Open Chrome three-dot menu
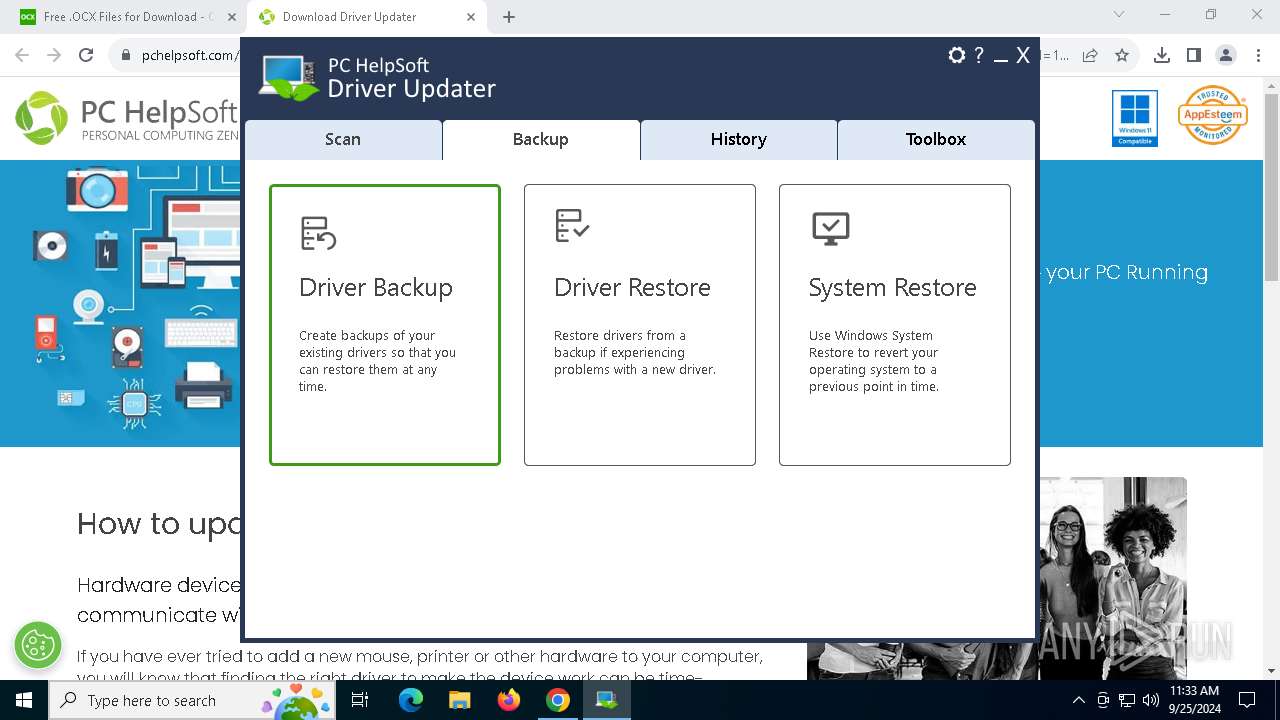This screenshot has height=720, width=1280. (1258, 56)
